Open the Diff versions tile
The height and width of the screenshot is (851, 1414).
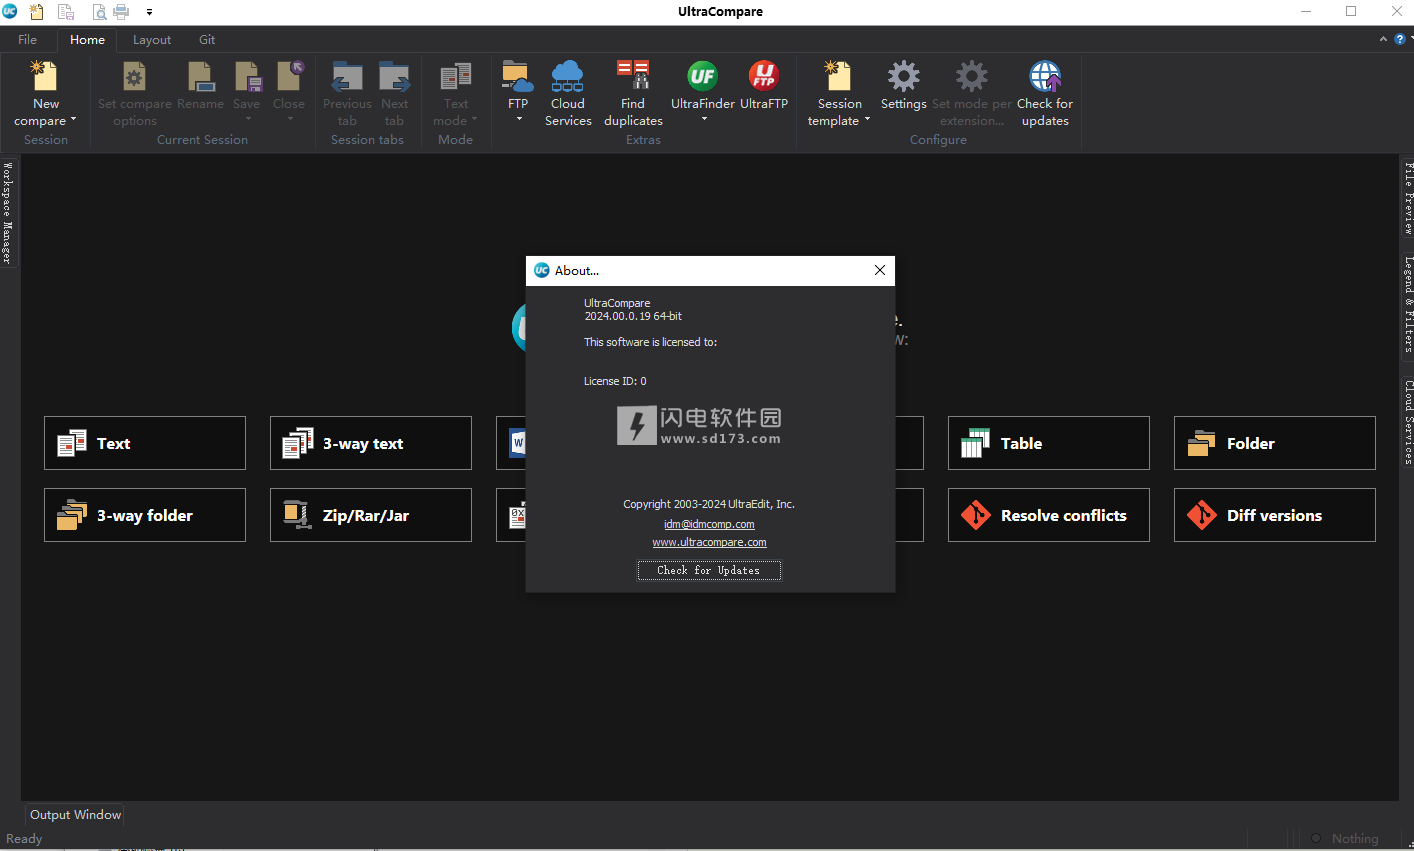(x=1275, y=515)
